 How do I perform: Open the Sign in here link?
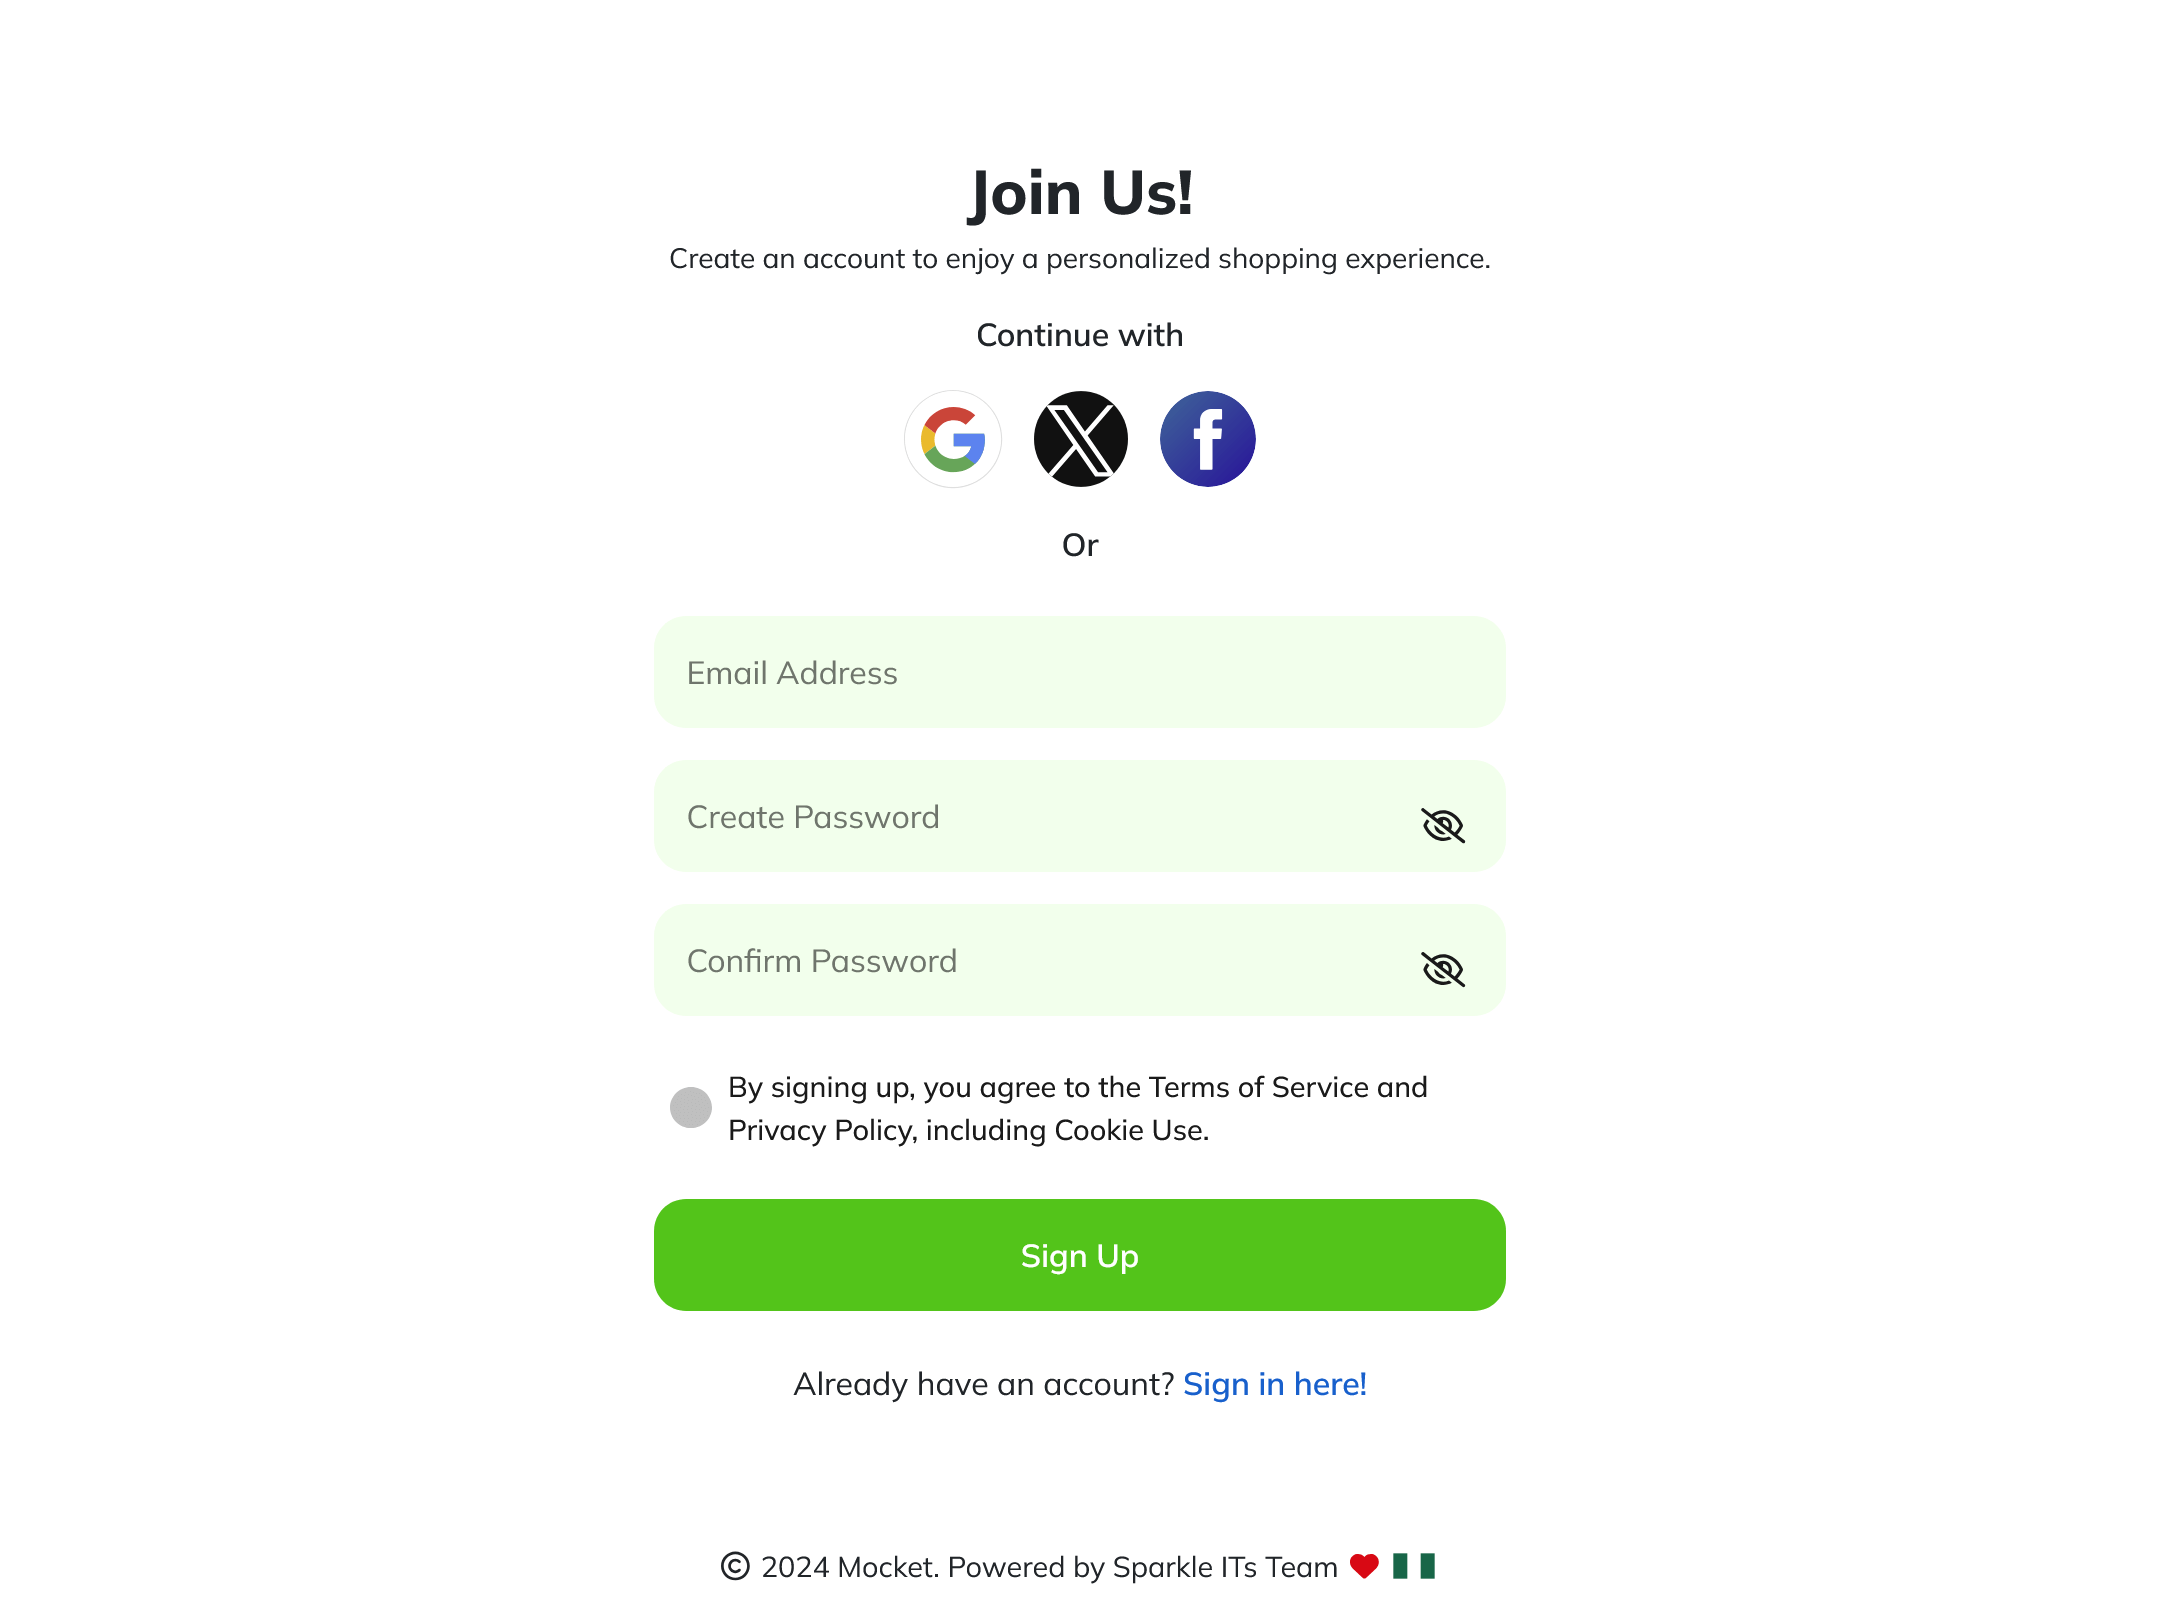[1274, 1384]
